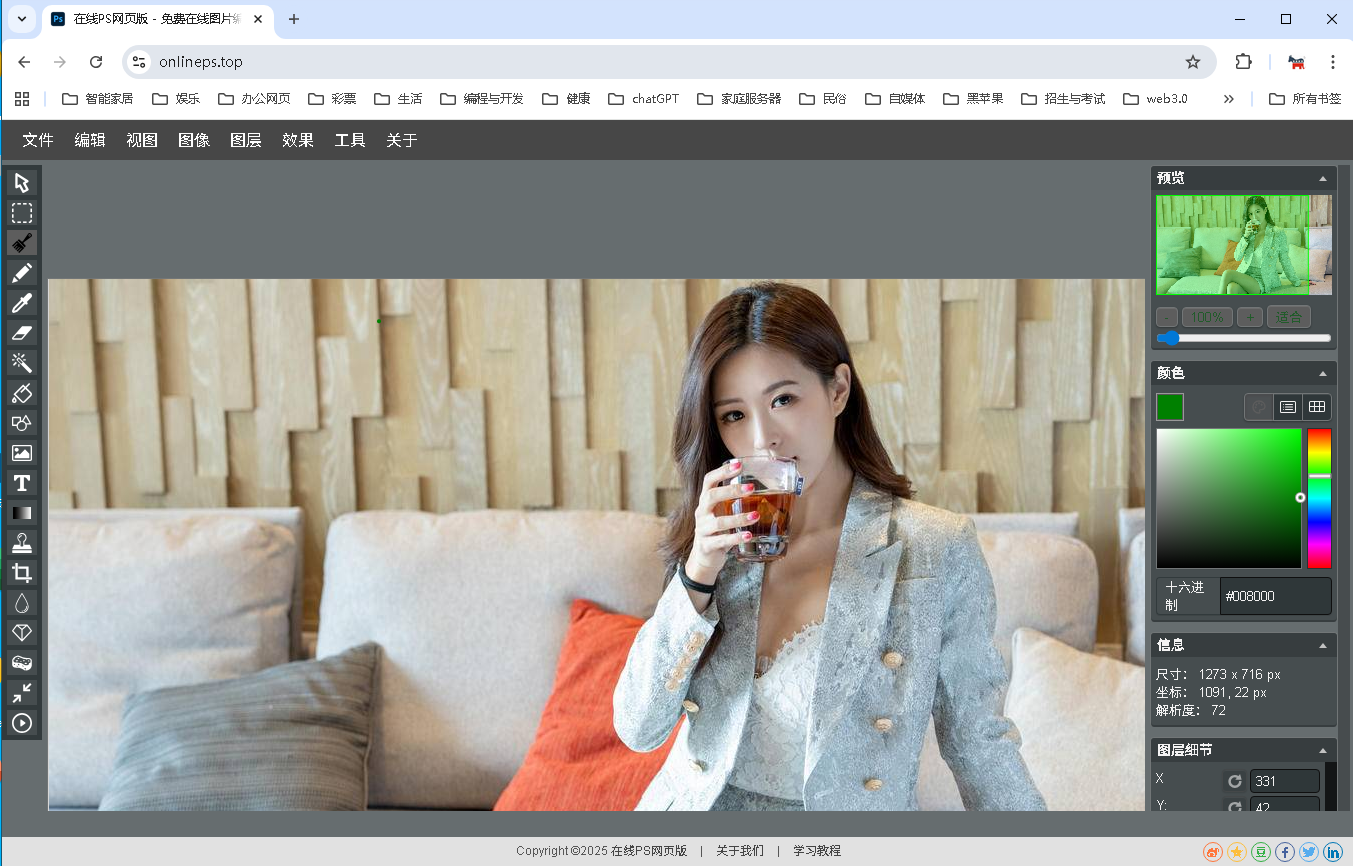This screenshot has width=1353, height=866.
Task: Activate the magic wand tool
Action: (22, 363)
